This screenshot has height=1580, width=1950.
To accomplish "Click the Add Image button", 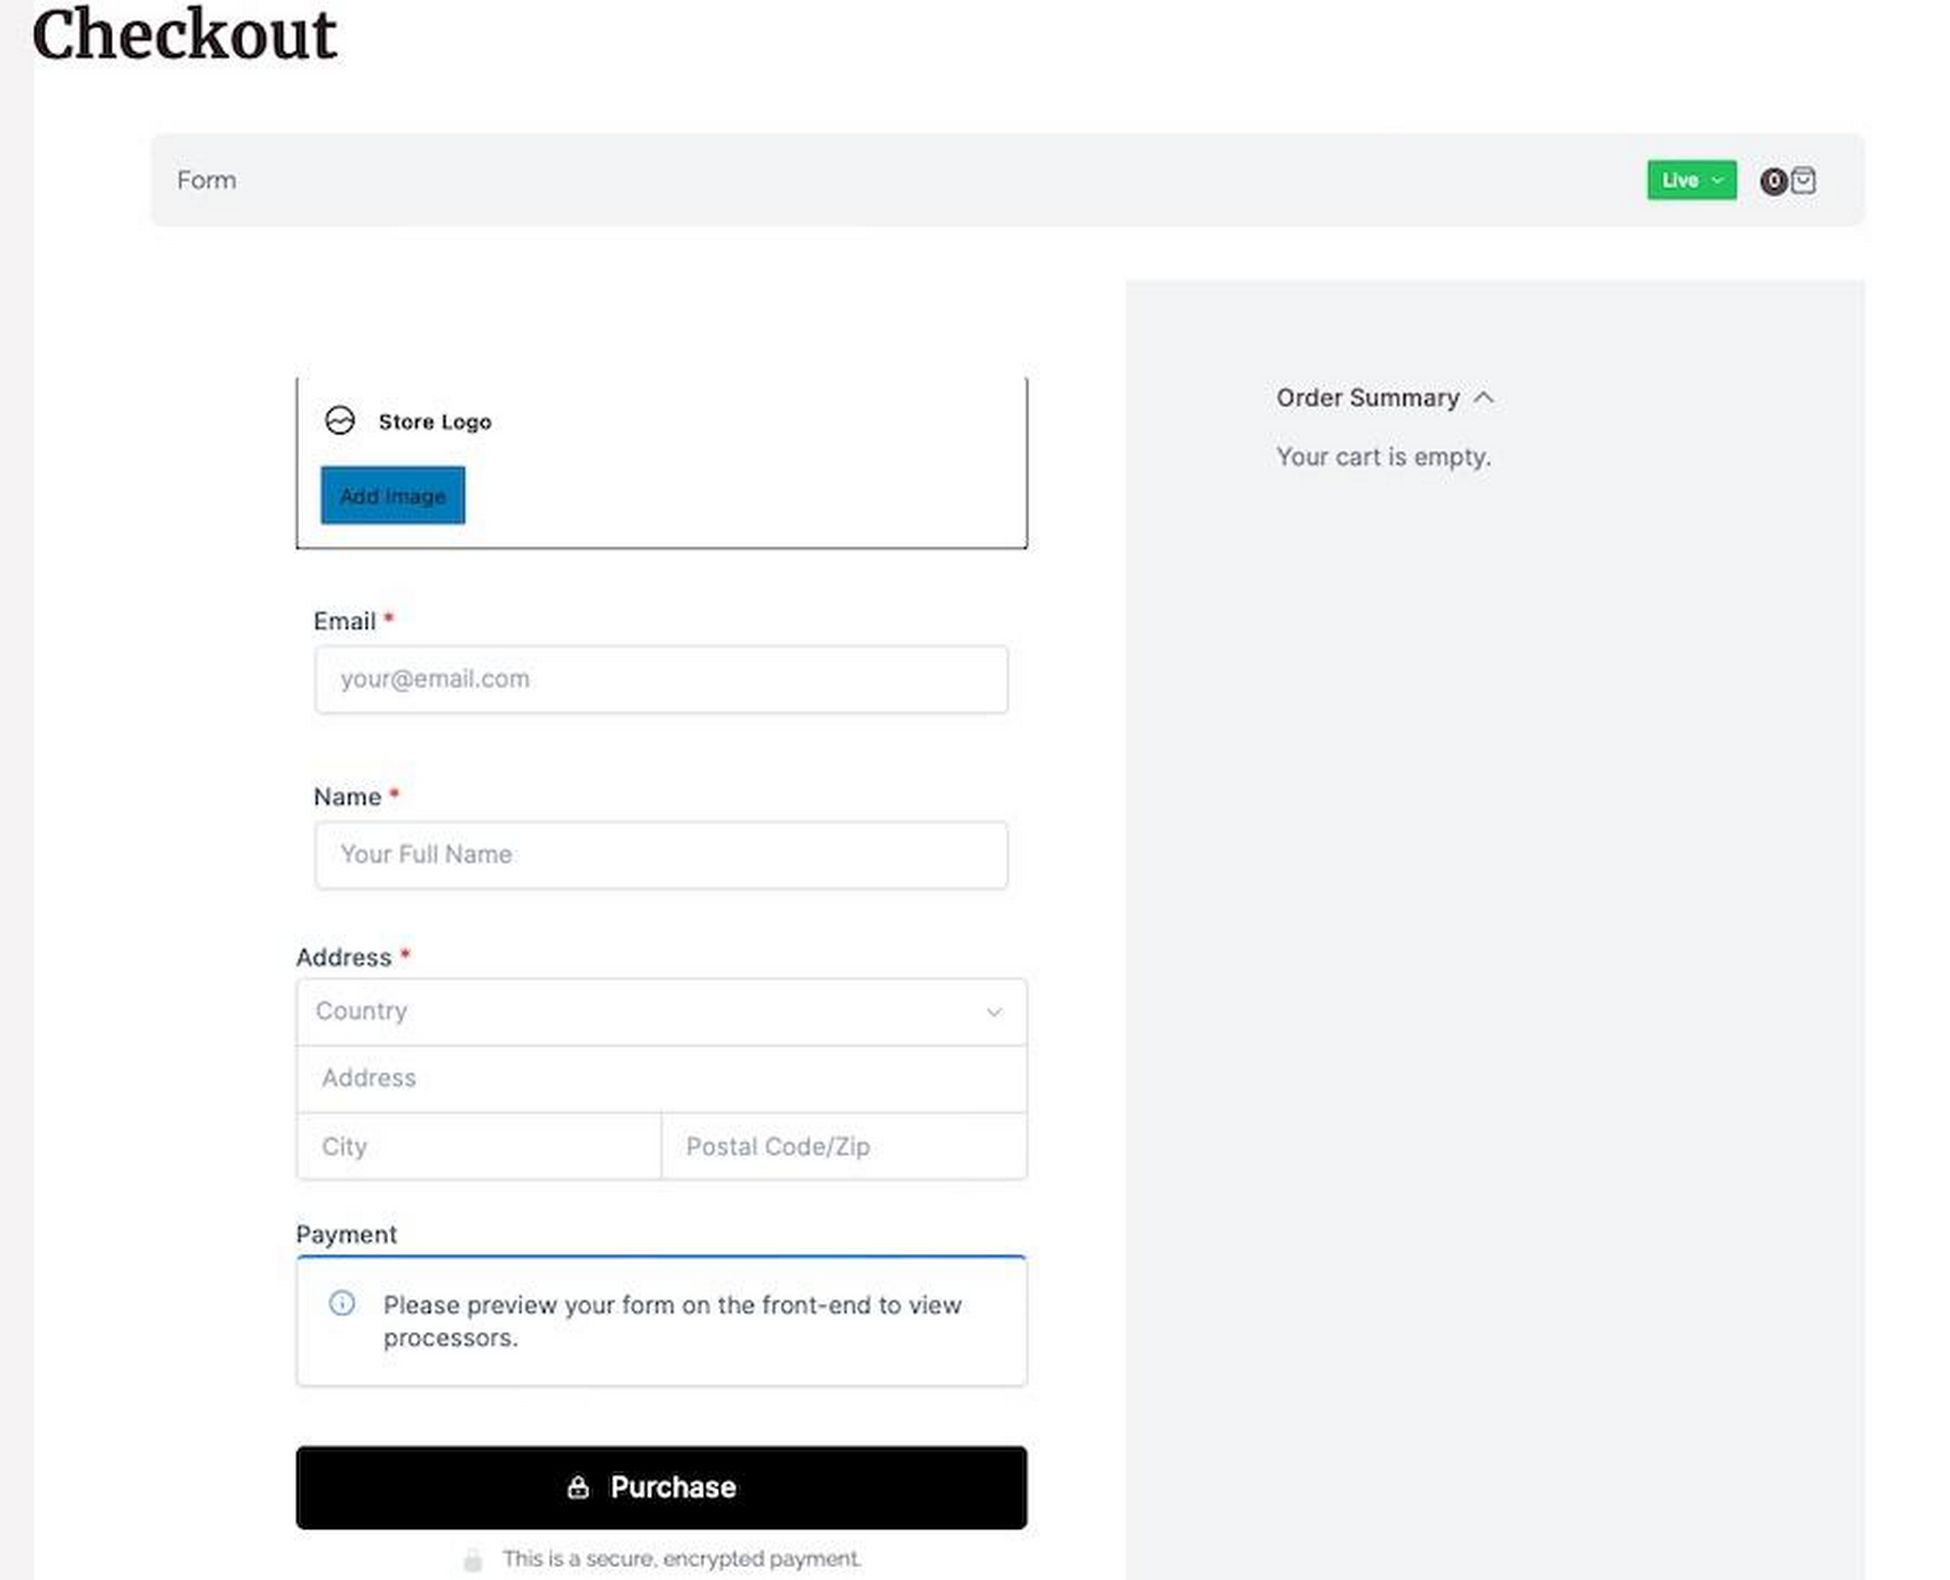I will tap(392, 495).
